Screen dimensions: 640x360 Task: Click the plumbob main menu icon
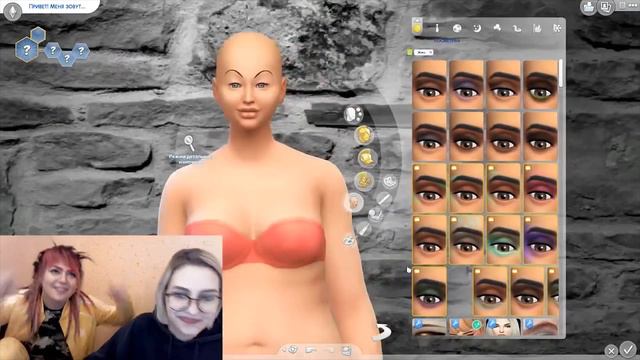click(x=13, y=11)
